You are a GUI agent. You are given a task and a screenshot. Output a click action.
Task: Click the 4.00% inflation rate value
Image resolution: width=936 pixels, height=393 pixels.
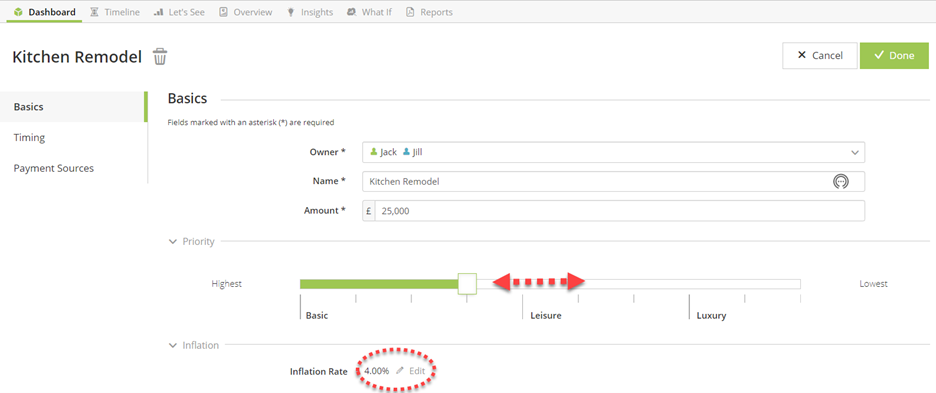point(376,371)
